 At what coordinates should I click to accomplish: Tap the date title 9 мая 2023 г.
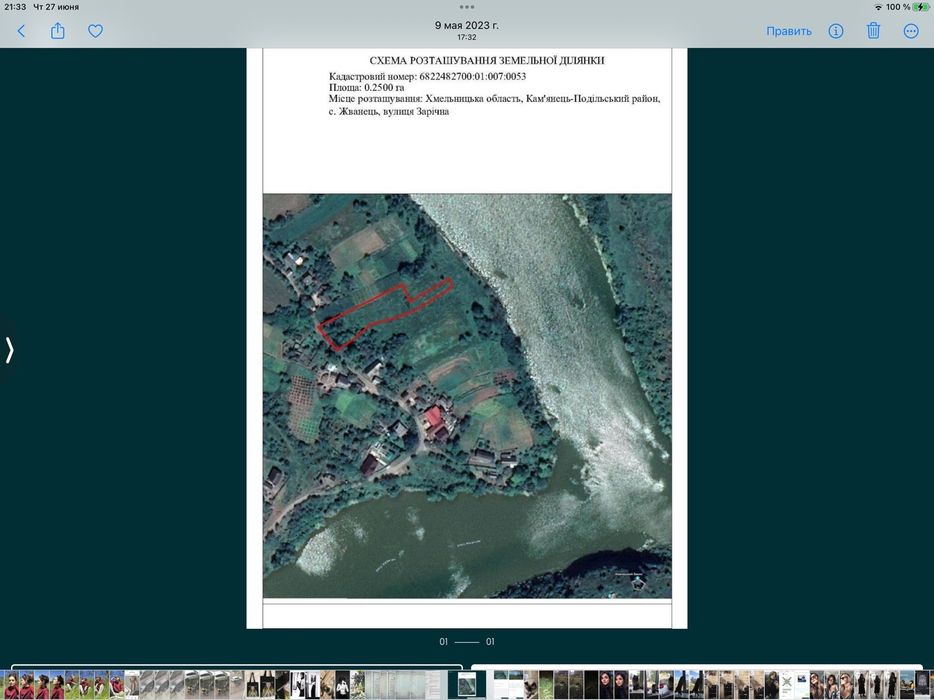pos(467,26)
